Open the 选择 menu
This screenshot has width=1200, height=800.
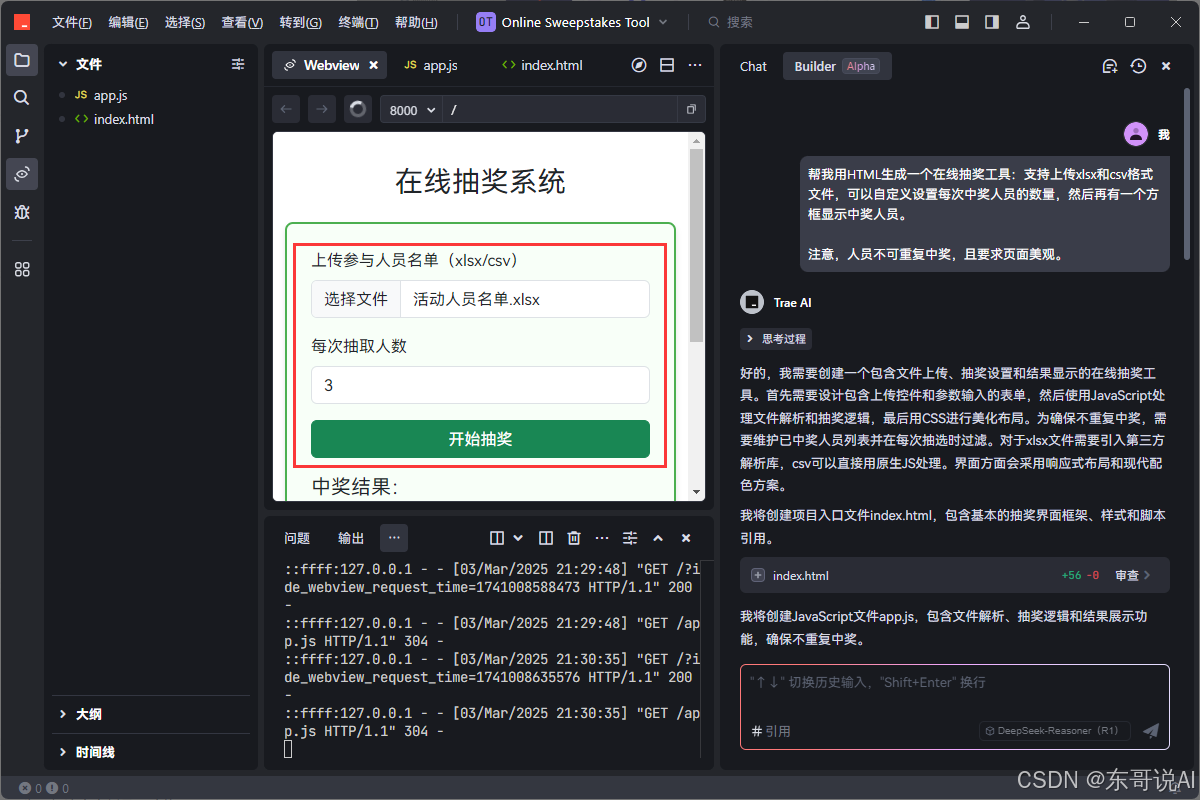pos(185,22)
